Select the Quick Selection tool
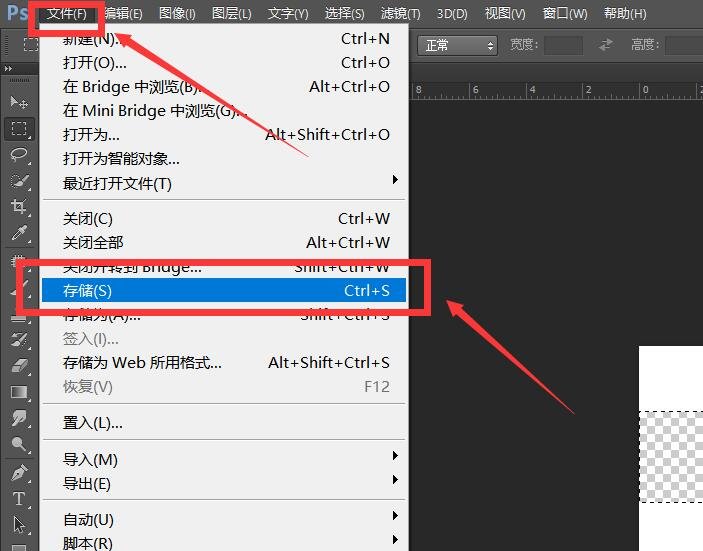The width and height of the screenshot is (703, 551). click(x=19, y=181)
